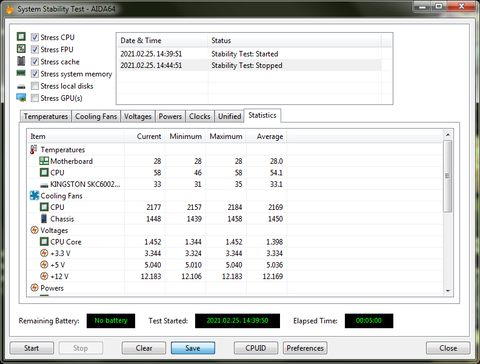Click the +12 V minimum value 12.106
Image resolution: width=480 pixels, height=364 pixels.
(x=191, y=276)
